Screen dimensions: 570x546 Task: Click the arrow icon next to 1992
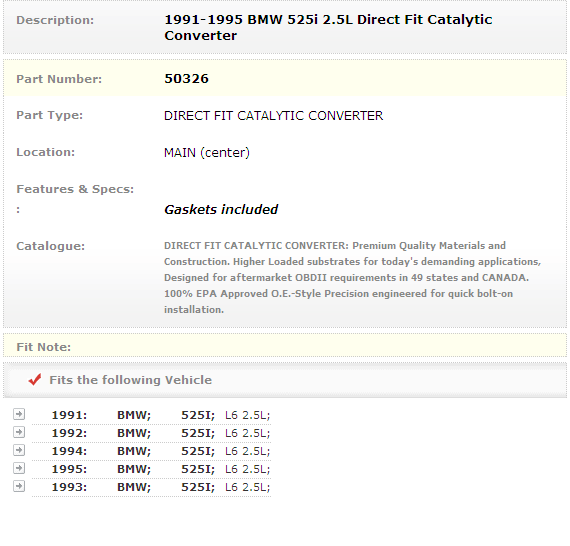point(19,432)
